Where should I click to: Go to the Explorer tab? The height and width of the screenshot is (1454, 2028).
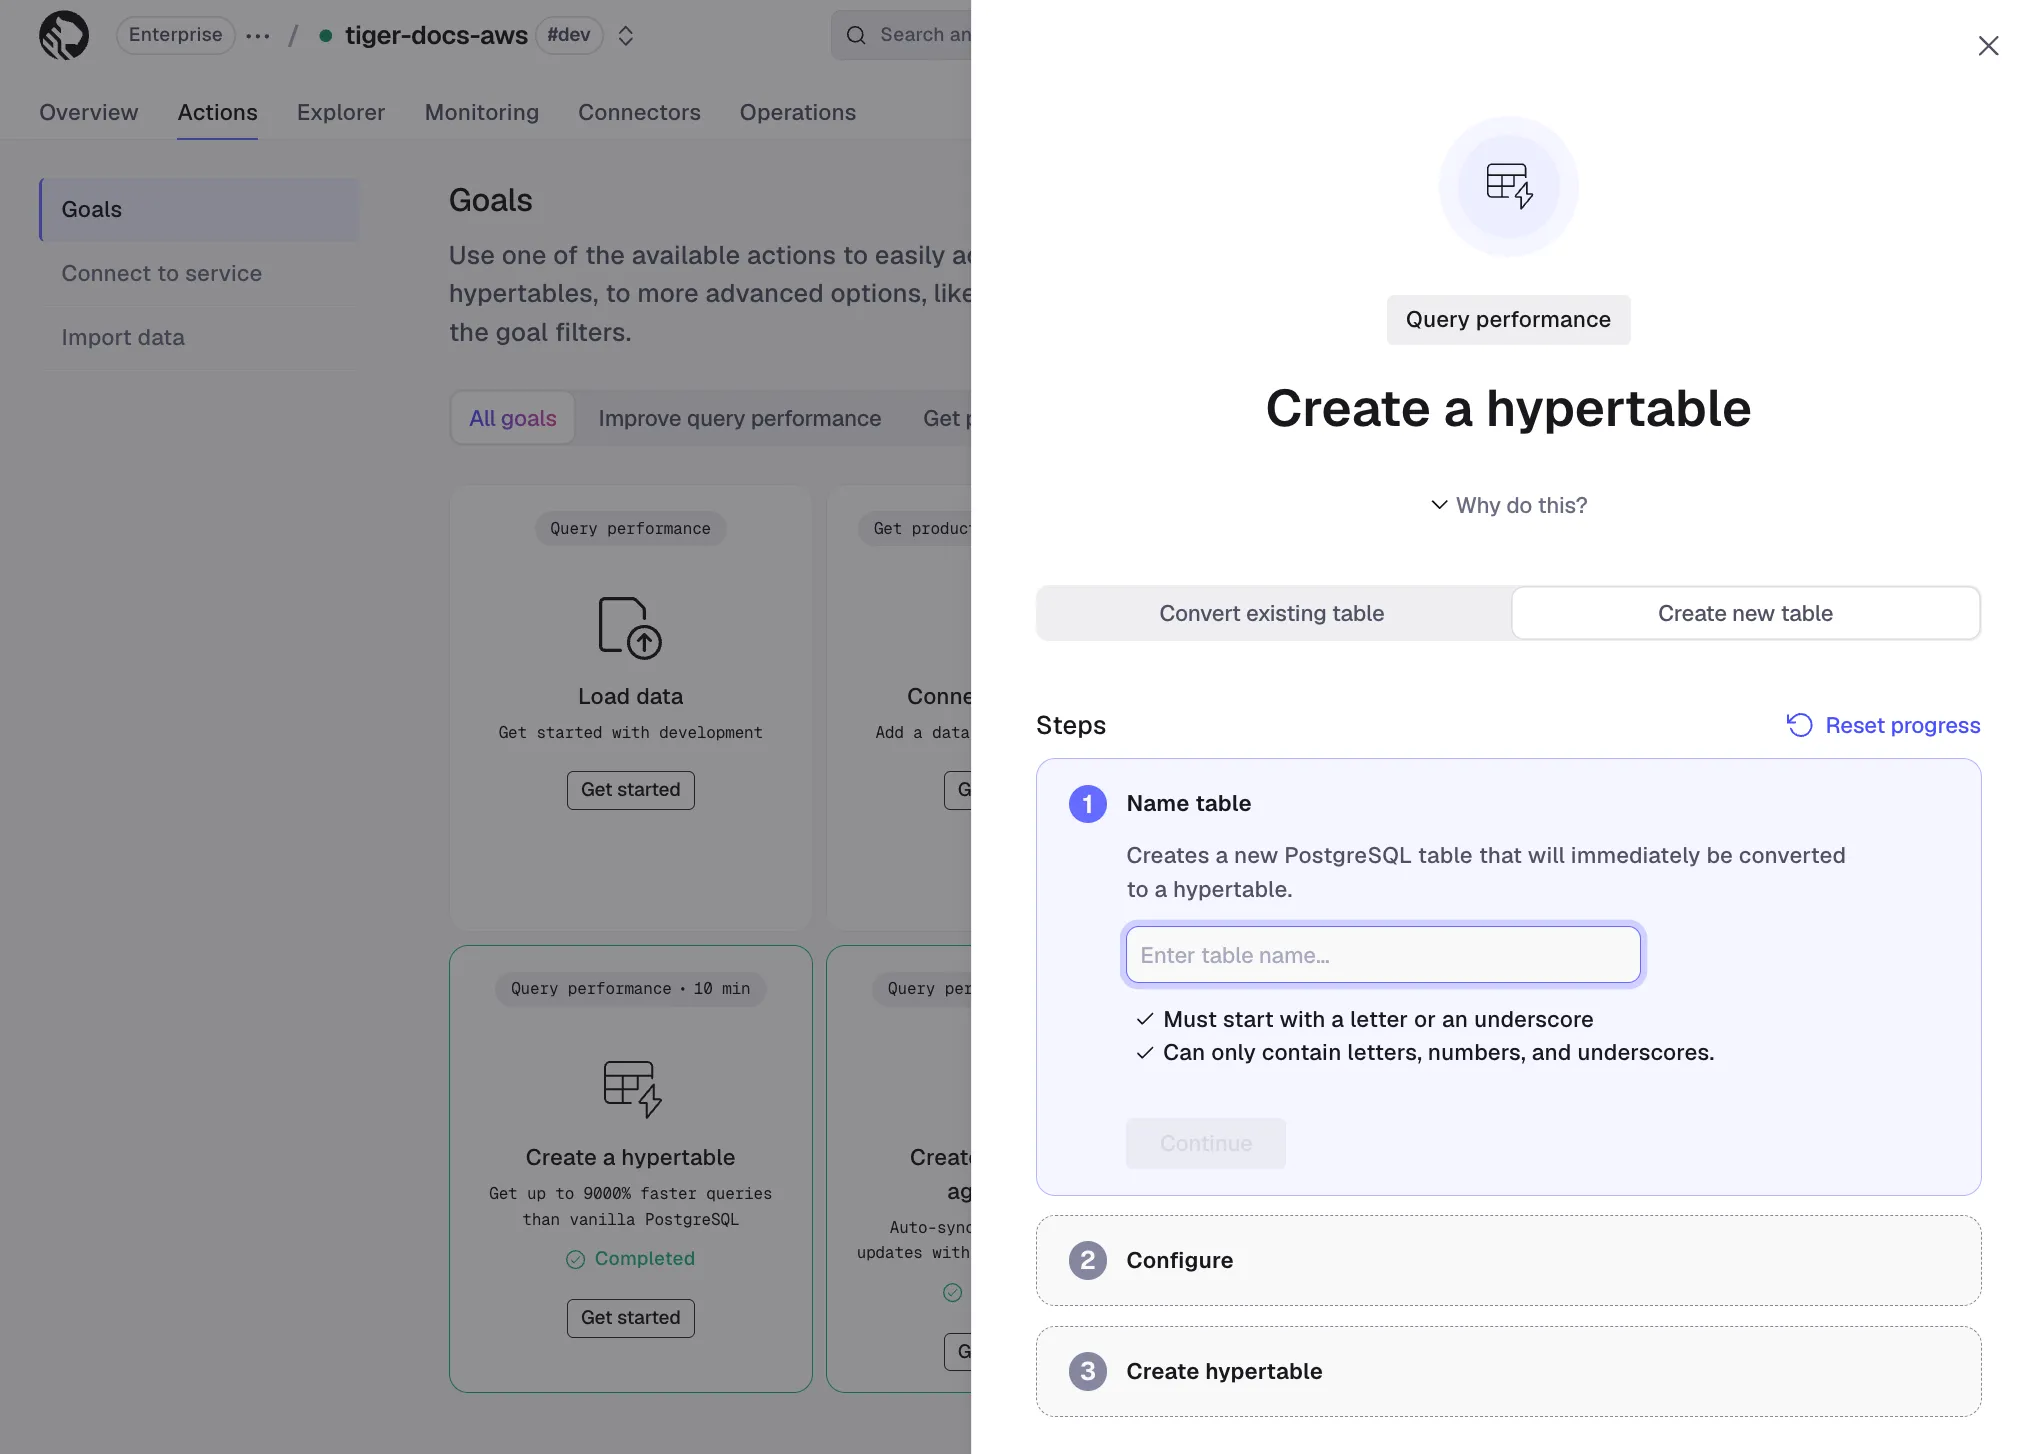click(340, 112)
